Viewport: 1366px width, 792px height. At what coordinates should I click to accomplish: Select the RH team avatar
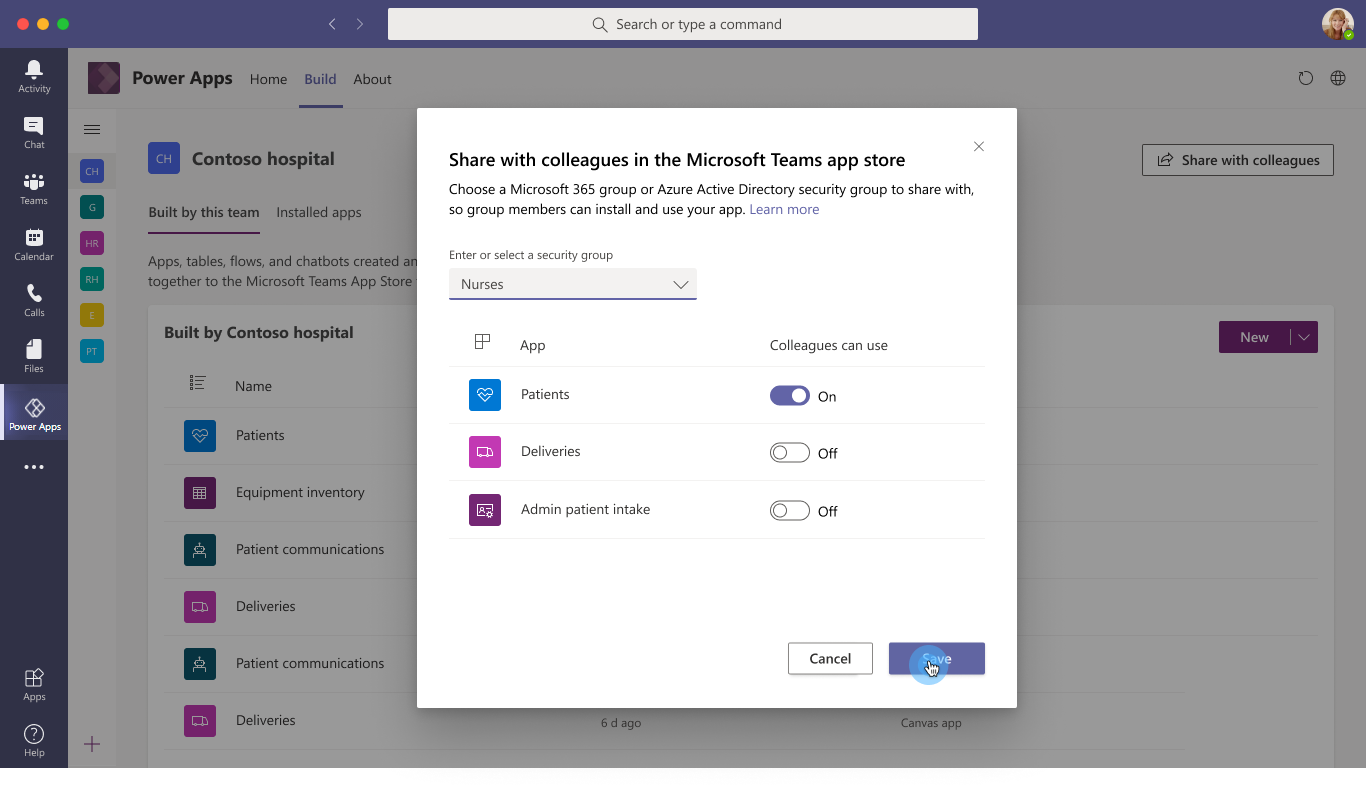[92, 279]
